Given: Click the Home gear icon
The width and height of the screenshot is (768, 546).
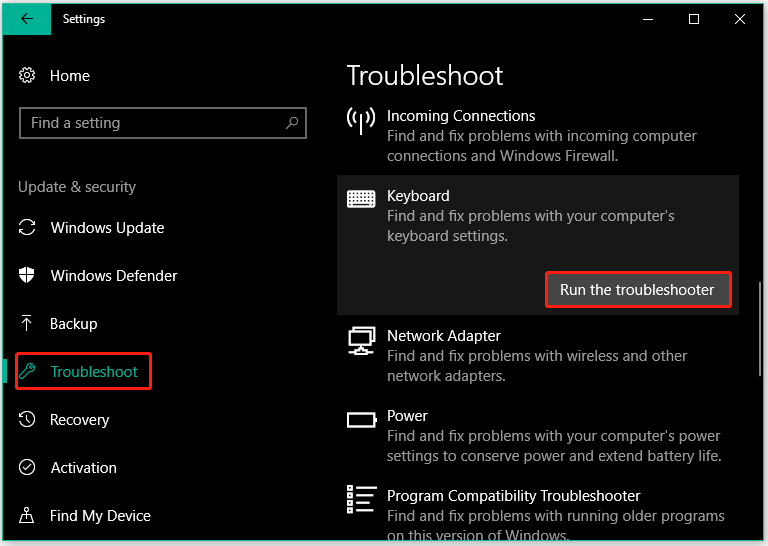Looking at the screenshot, I should (28, 76).
